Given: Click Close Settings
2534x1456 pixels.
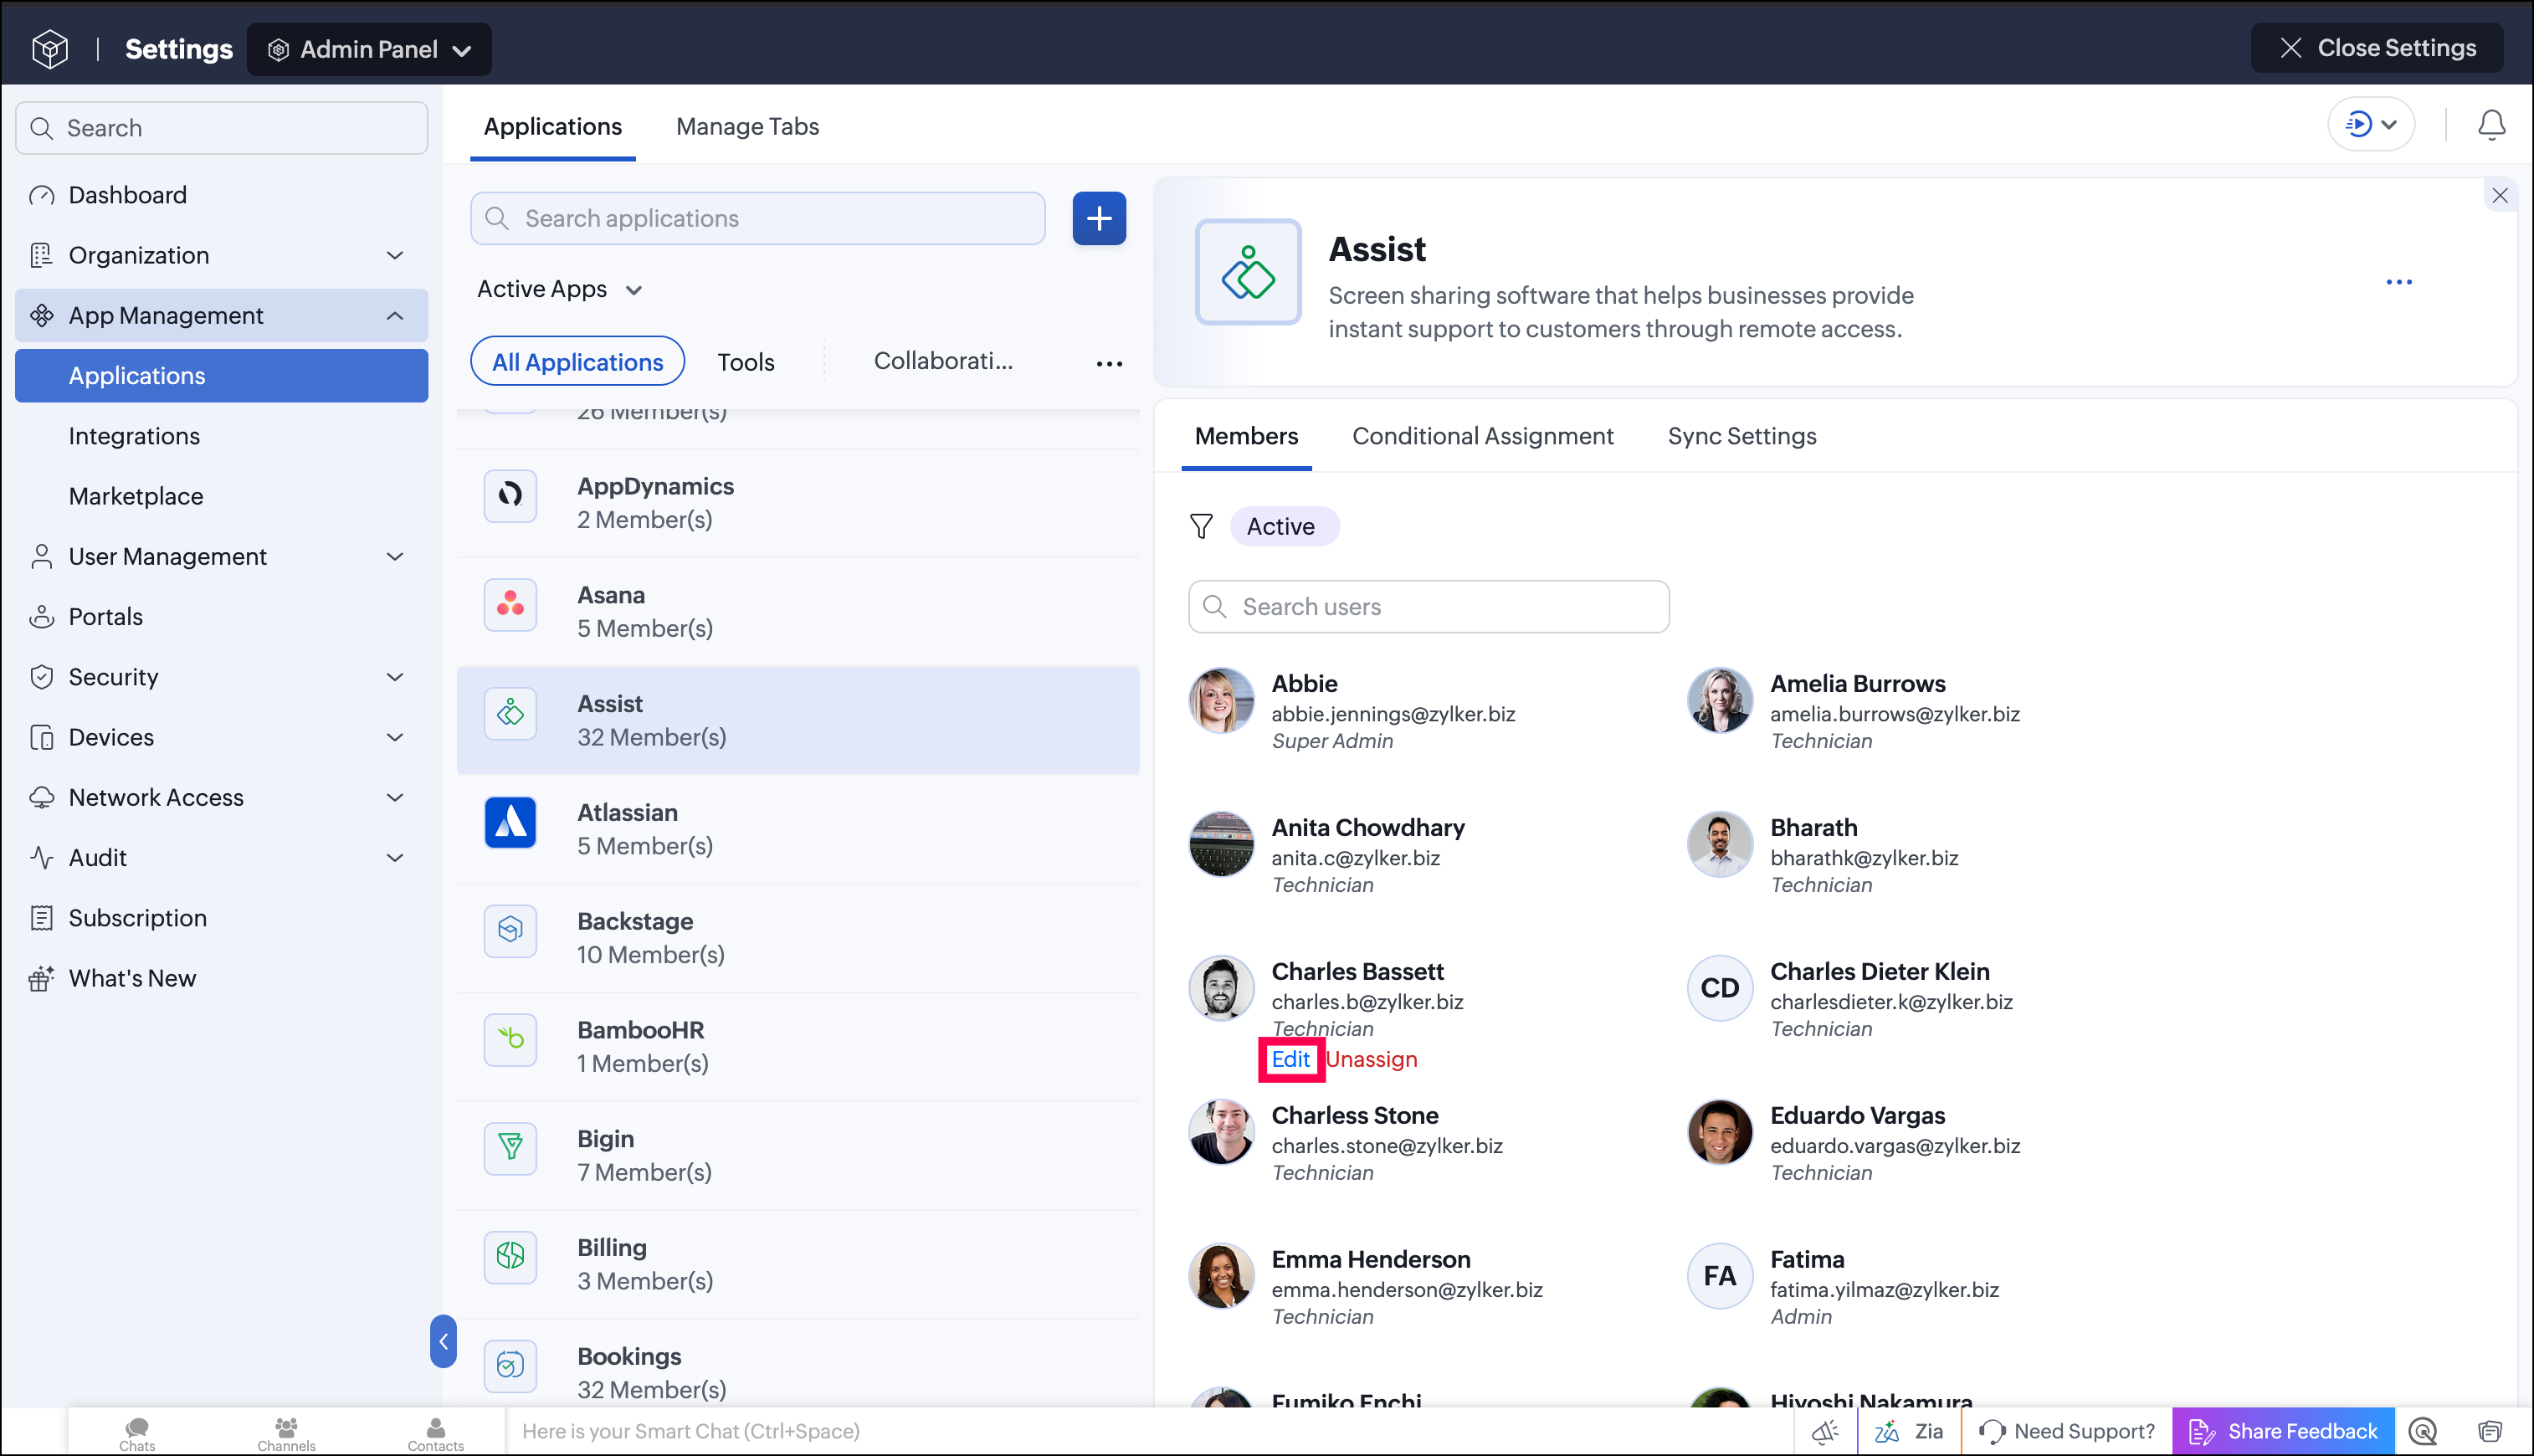Looking at the screenshot, I should pos(2377,48).
